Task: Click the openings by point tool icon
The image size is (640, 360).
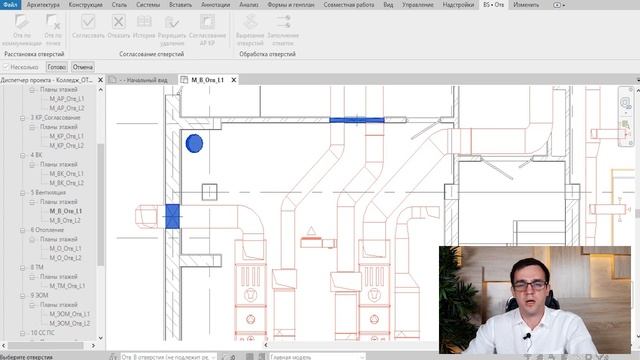Action: click(53, 22)
